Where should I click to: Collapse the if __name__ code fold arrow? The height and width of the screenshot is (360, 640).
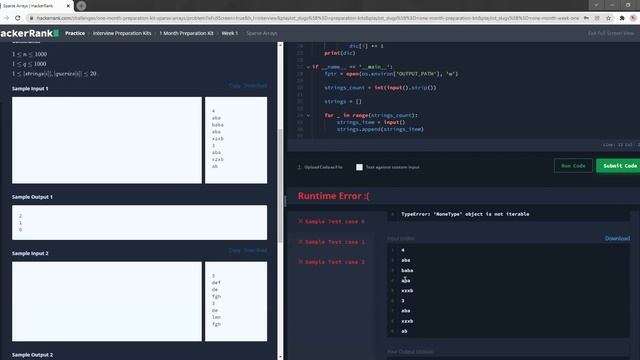[308, 67]
